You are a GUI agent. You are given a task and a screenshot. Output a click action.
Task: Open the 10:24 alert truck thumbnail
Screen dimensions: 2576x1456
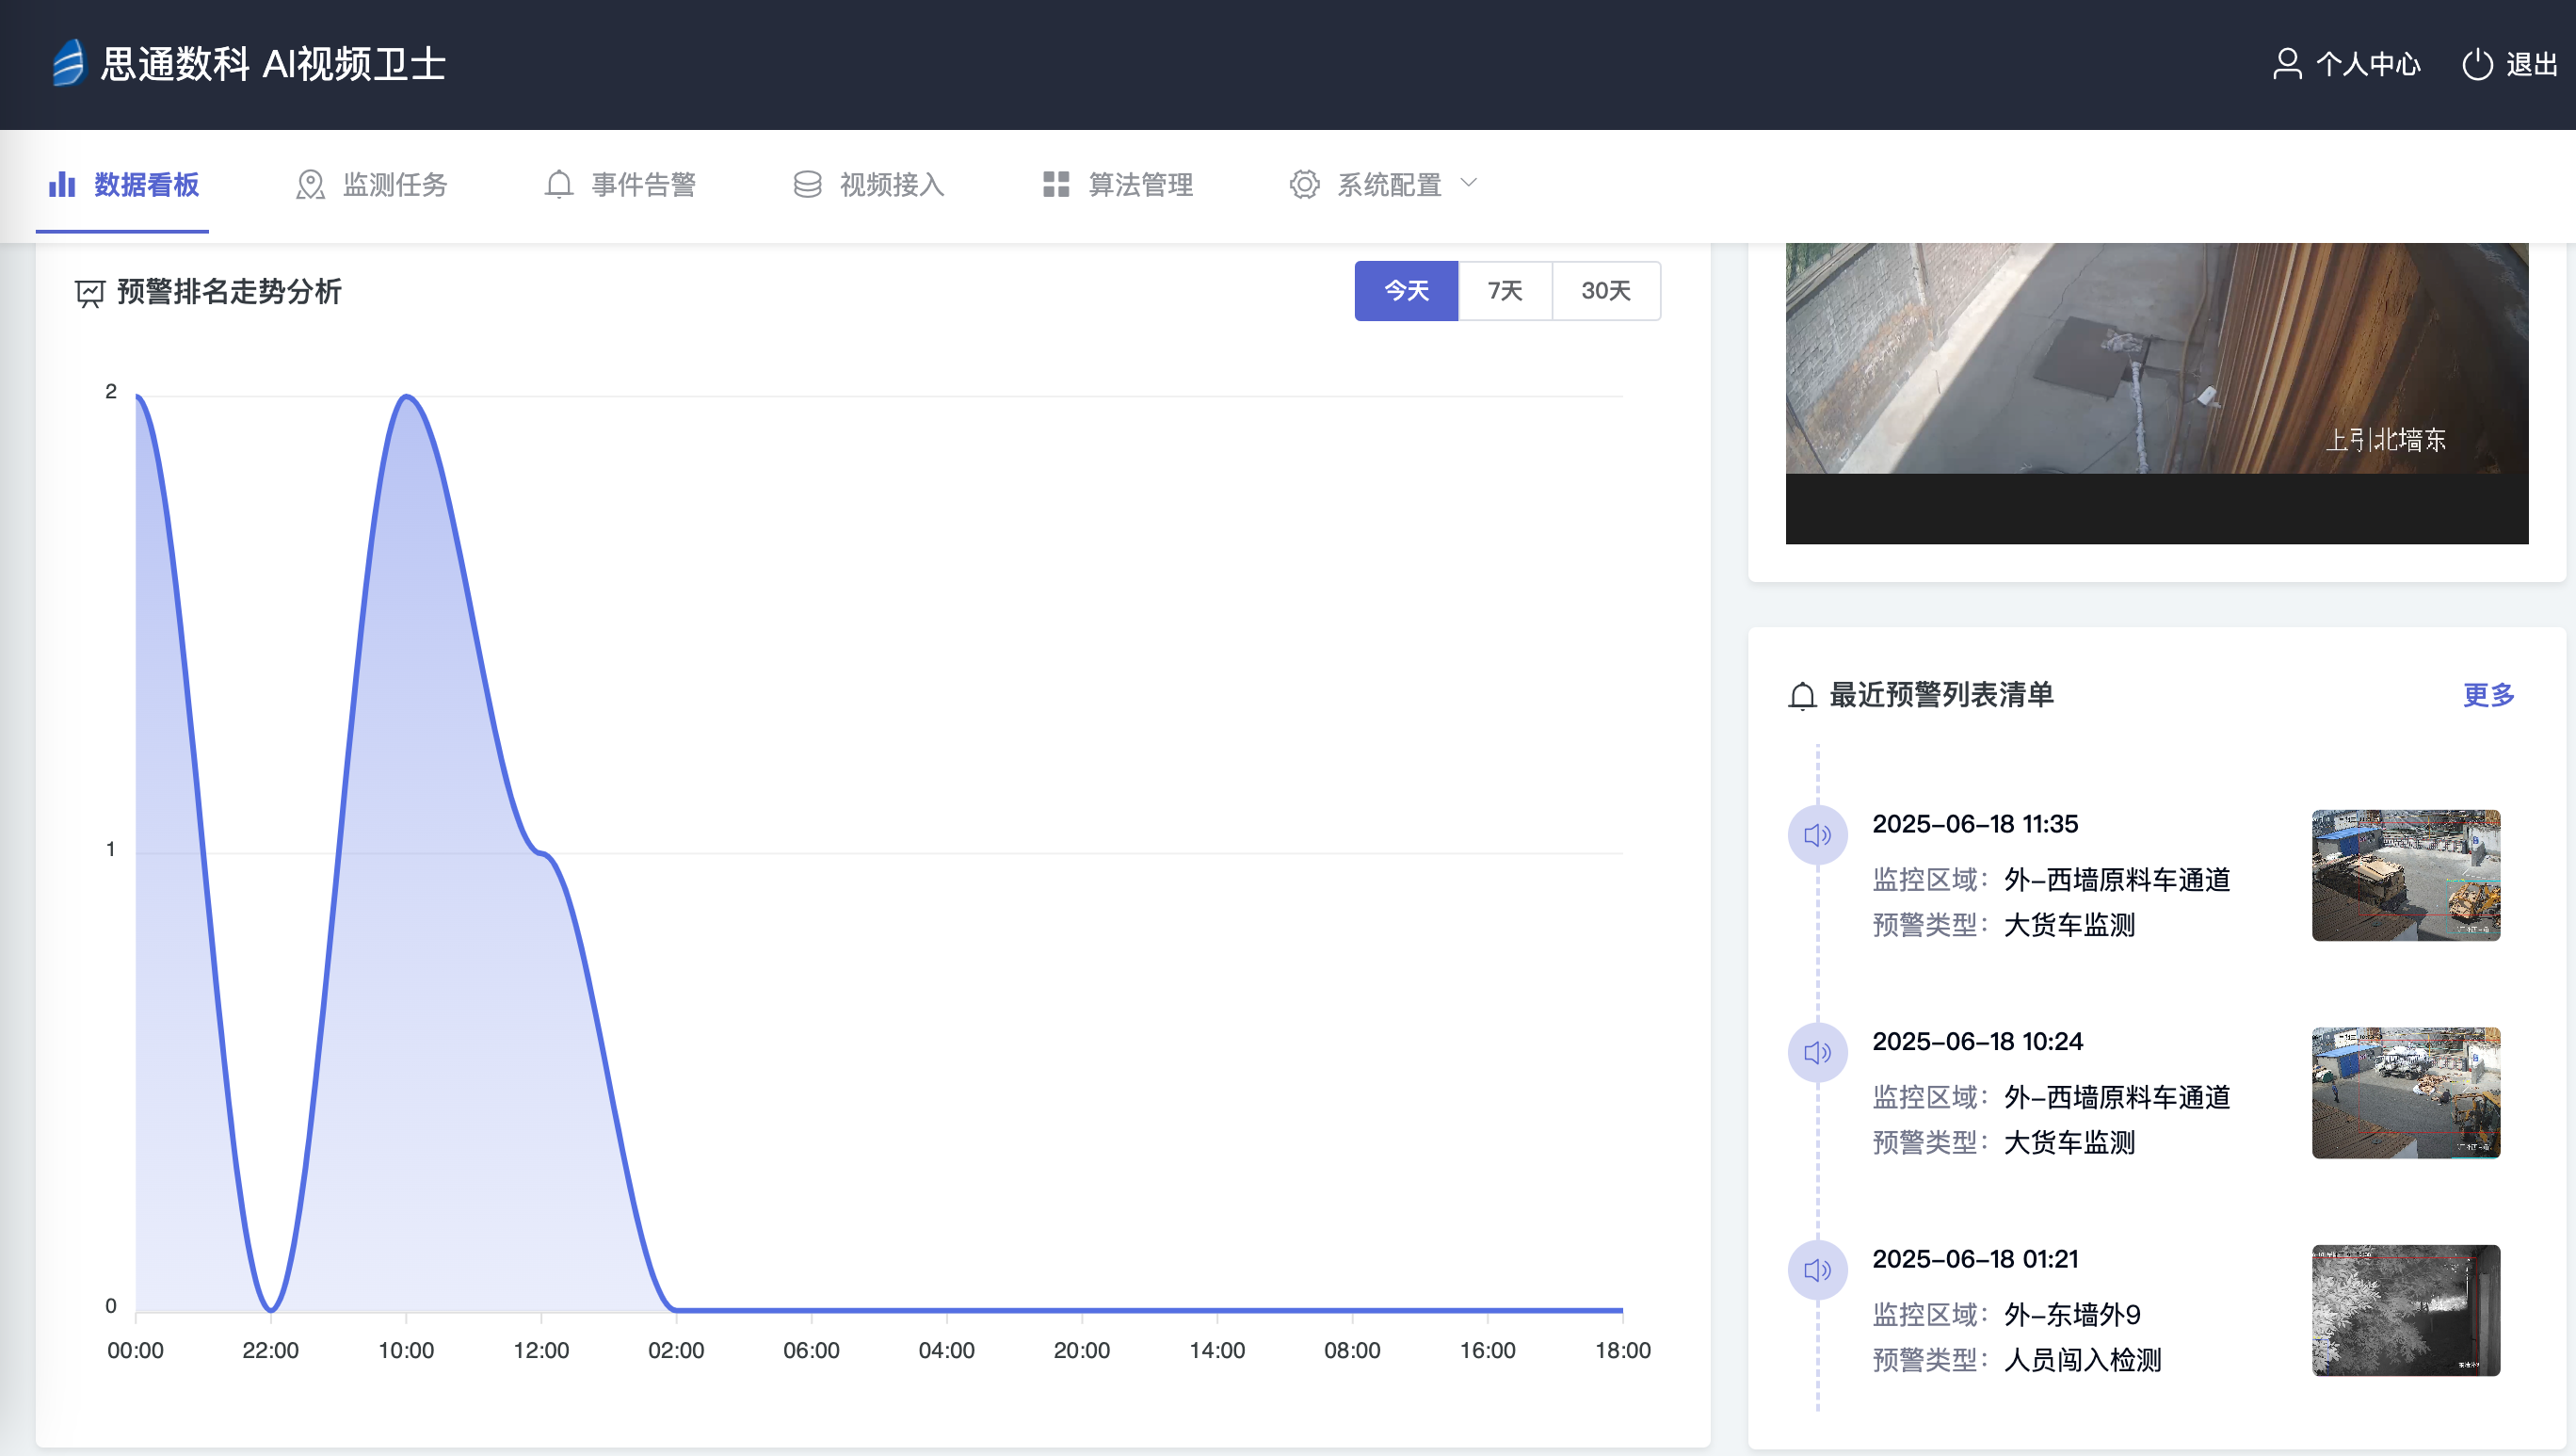click(2405, 1092)
